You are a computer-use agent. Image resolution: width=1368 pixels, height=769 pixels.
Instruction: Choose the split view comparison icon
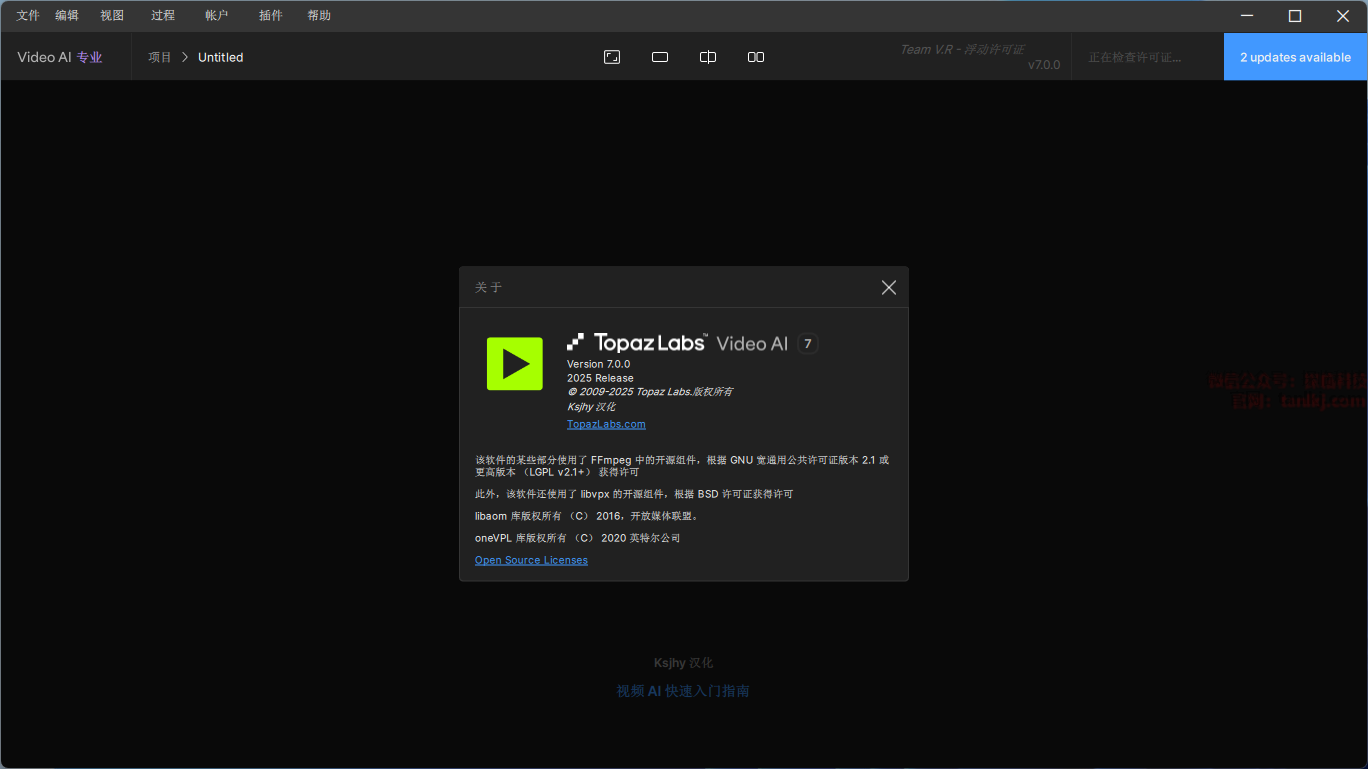[x=708, y=57]
